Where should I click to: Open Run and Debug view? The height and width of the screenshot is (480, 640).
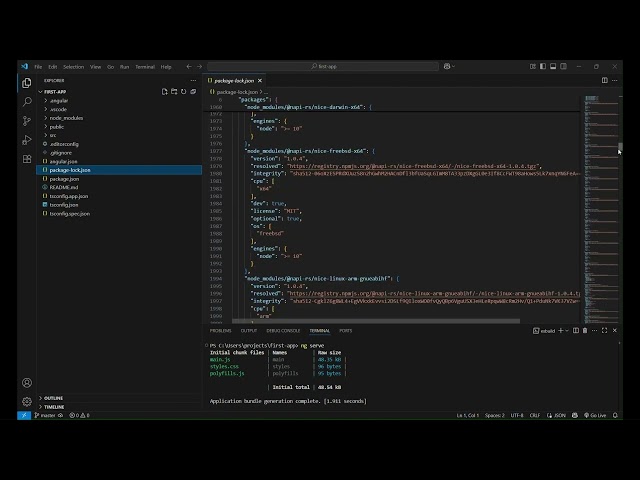click(27, 140)
